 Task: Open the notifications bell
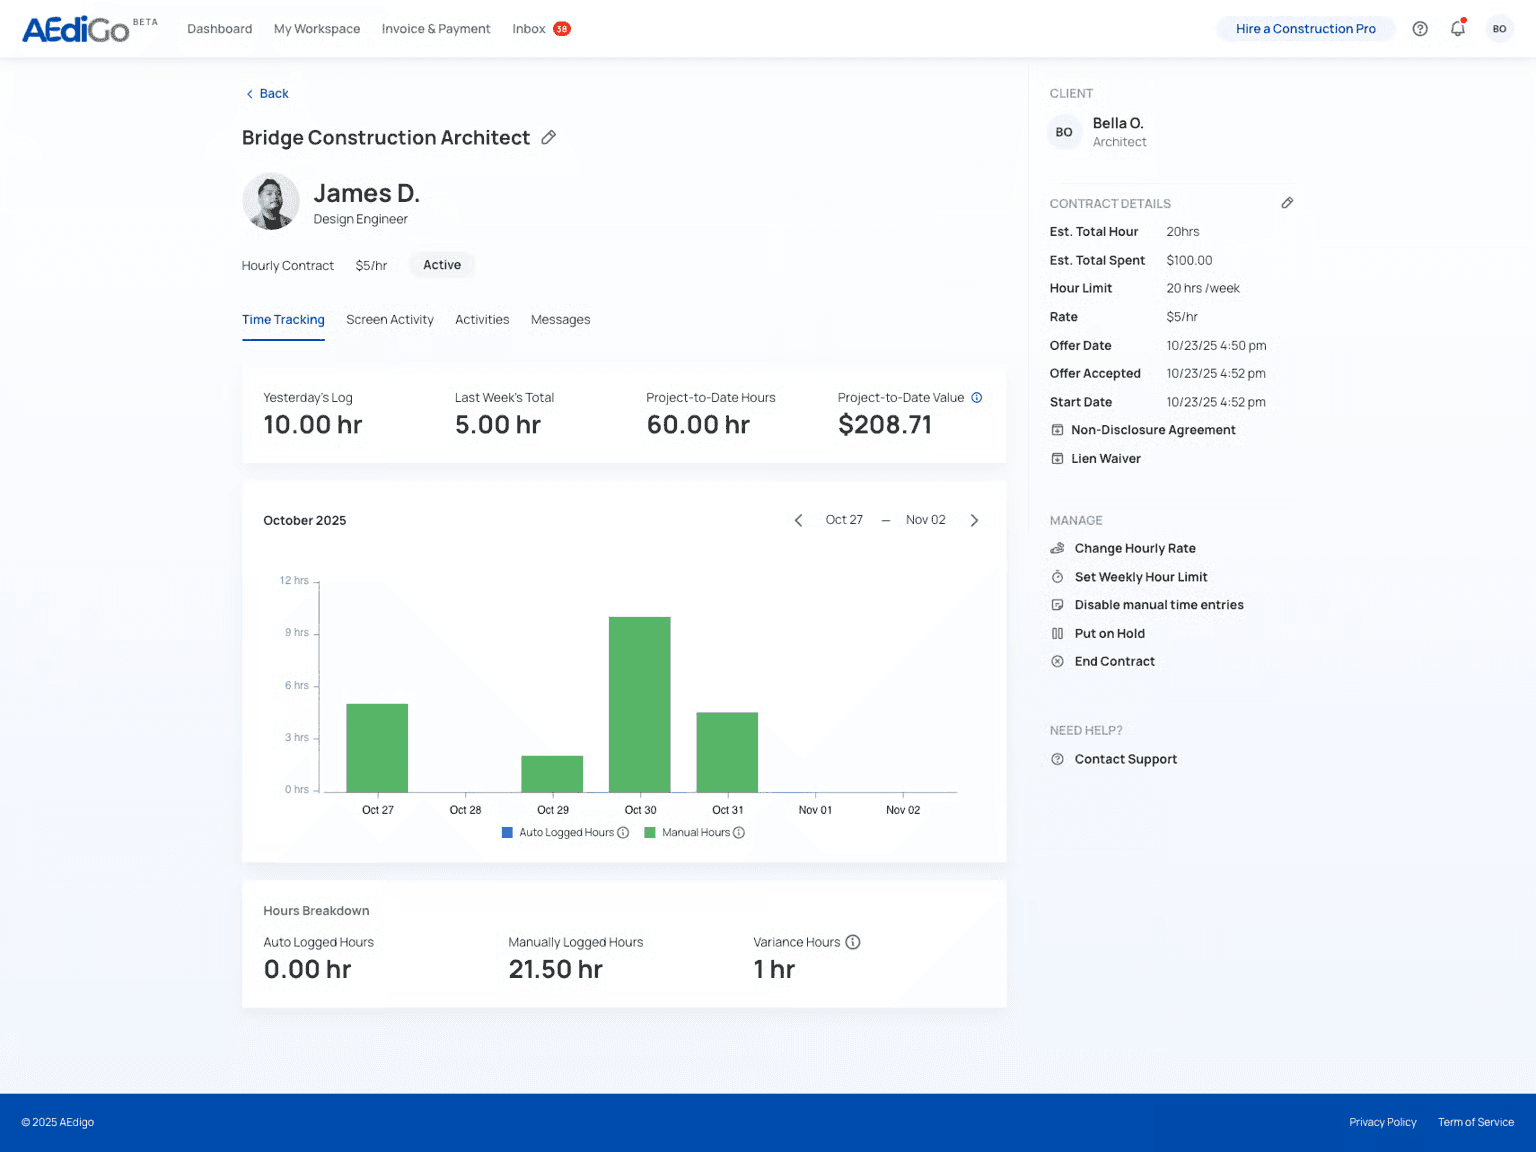(1457, 29)
